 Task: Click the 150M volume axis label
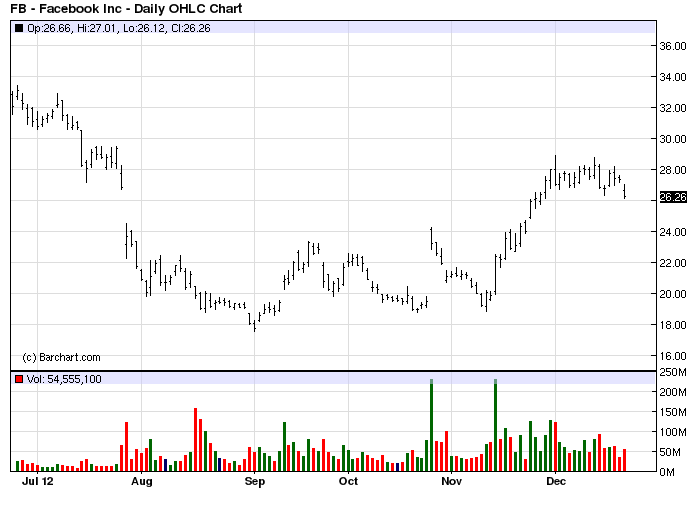673,412
